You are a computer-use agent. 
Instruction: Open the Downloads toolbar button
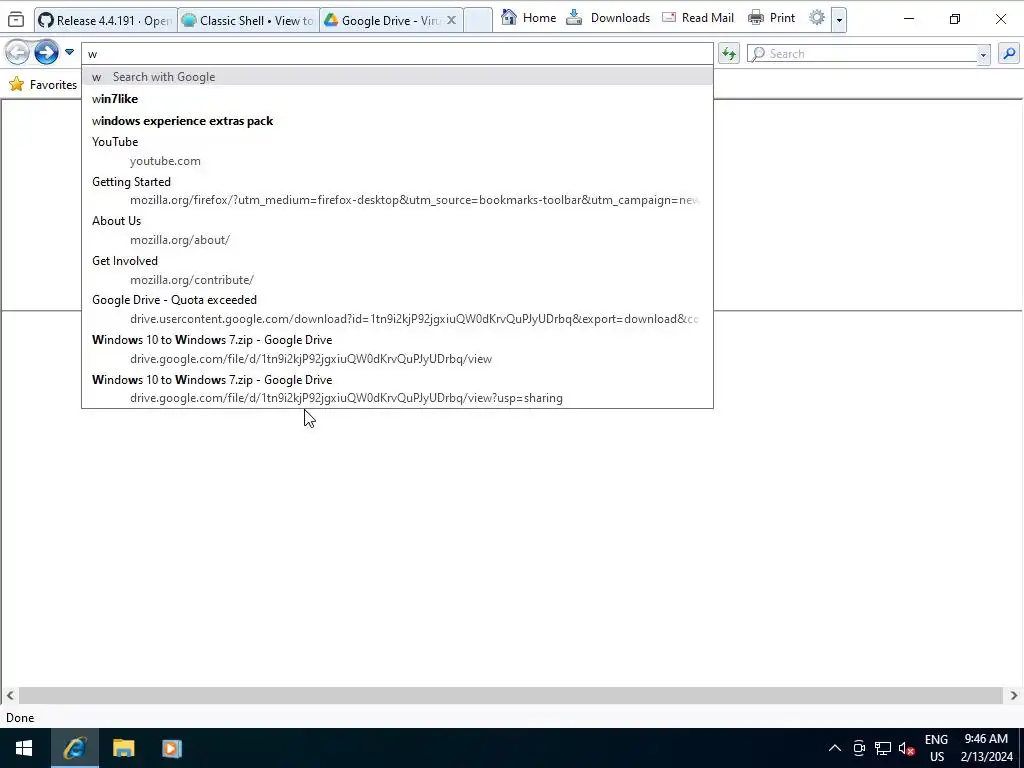point(608,18)
